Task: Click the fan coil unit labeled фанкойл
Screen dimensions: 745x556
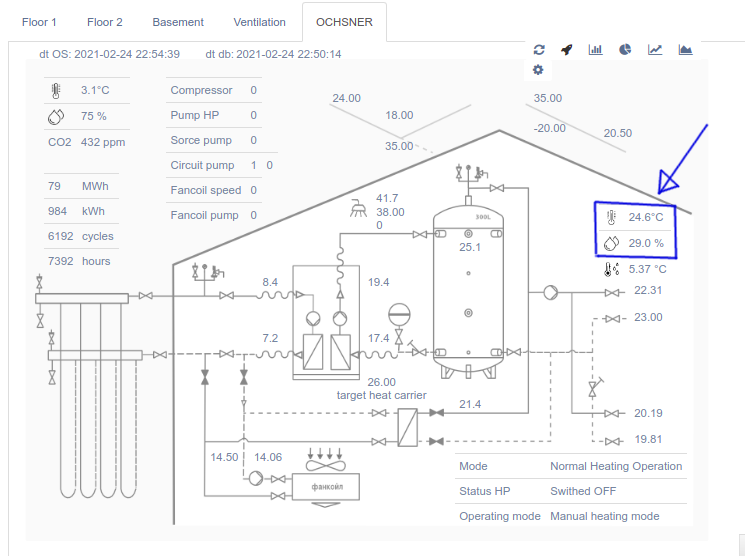Action: pos(325,487)
